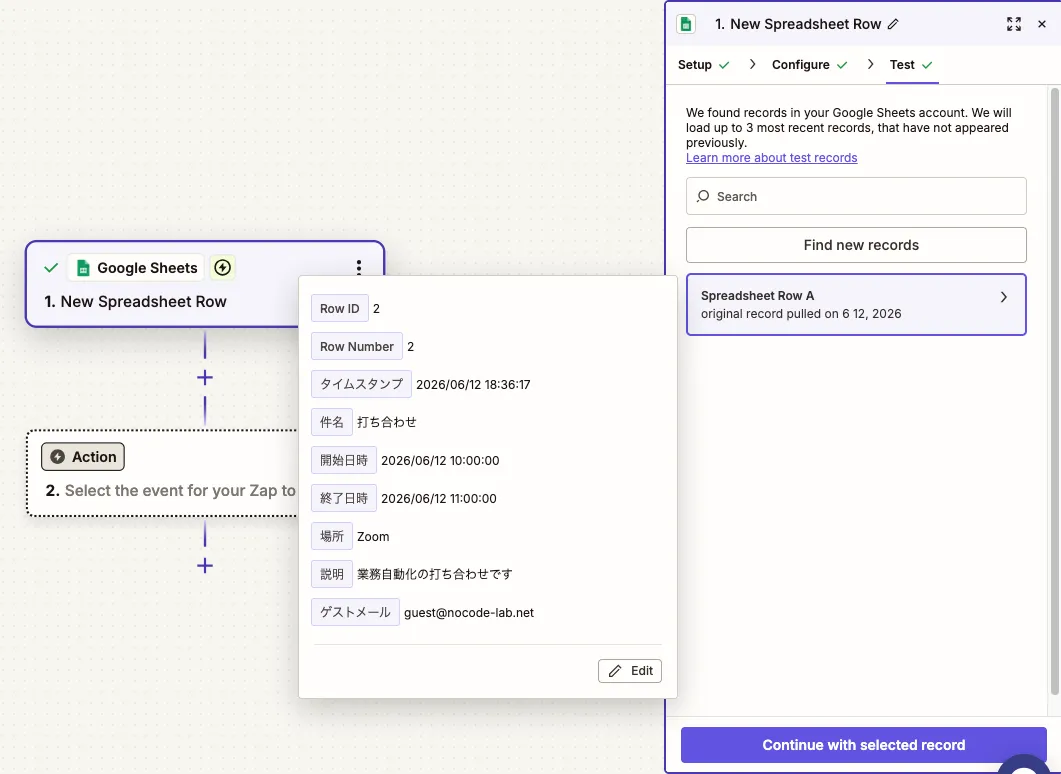
Task: Click the Edit button in record popup
Action: point(629,670)
